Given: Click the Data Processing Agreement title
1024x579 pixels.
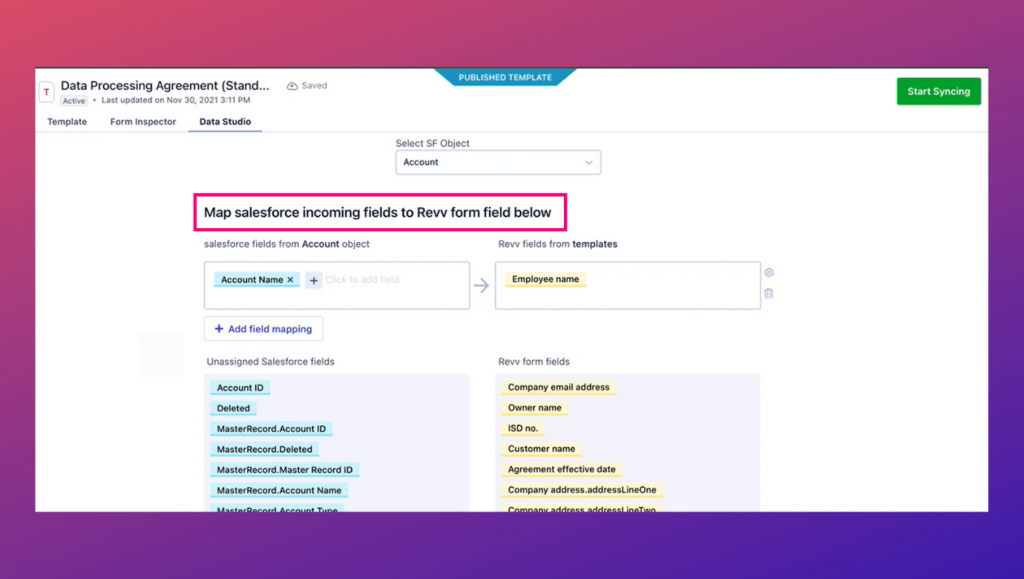Looking at the screenshot, I should pyautogui.click(x=165, y=86).
